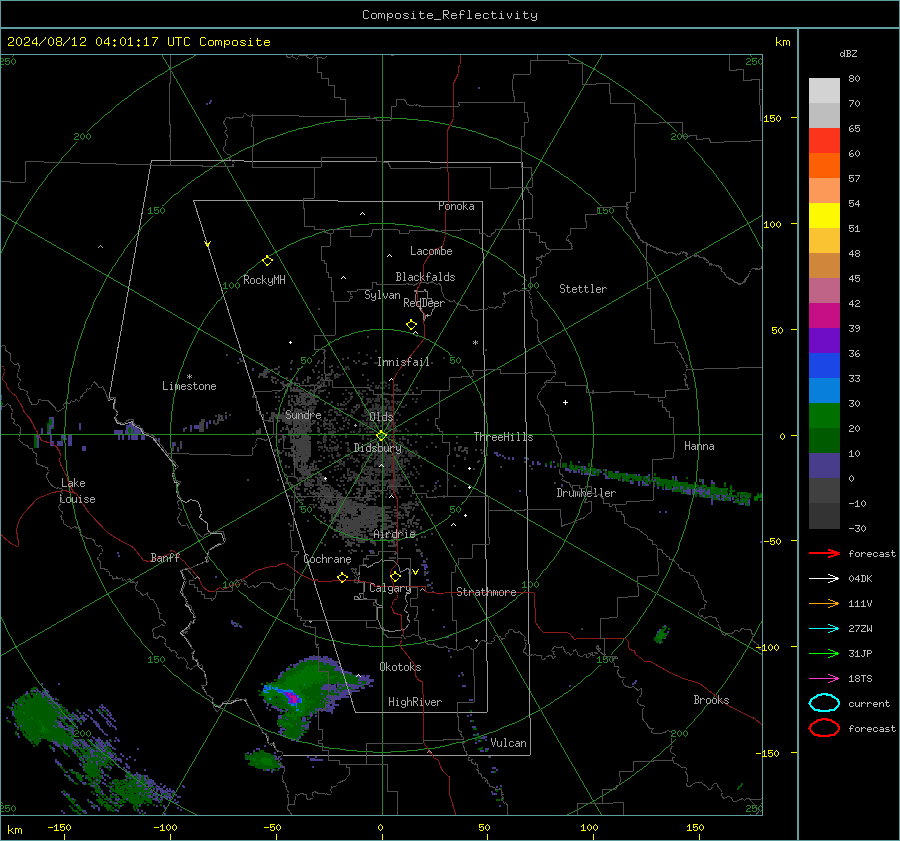
Task: Select the RockyMH label
Action: coord(264,280)
